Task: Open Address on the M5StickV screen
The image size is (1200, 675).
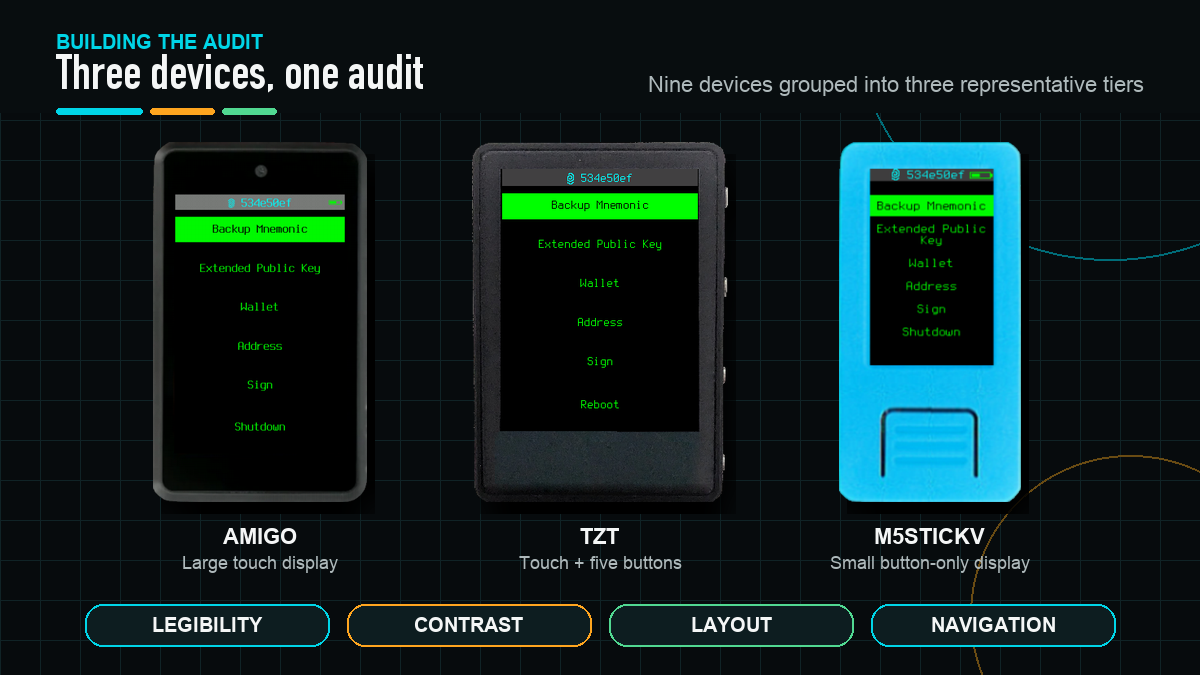Action: tap(931, 286)
